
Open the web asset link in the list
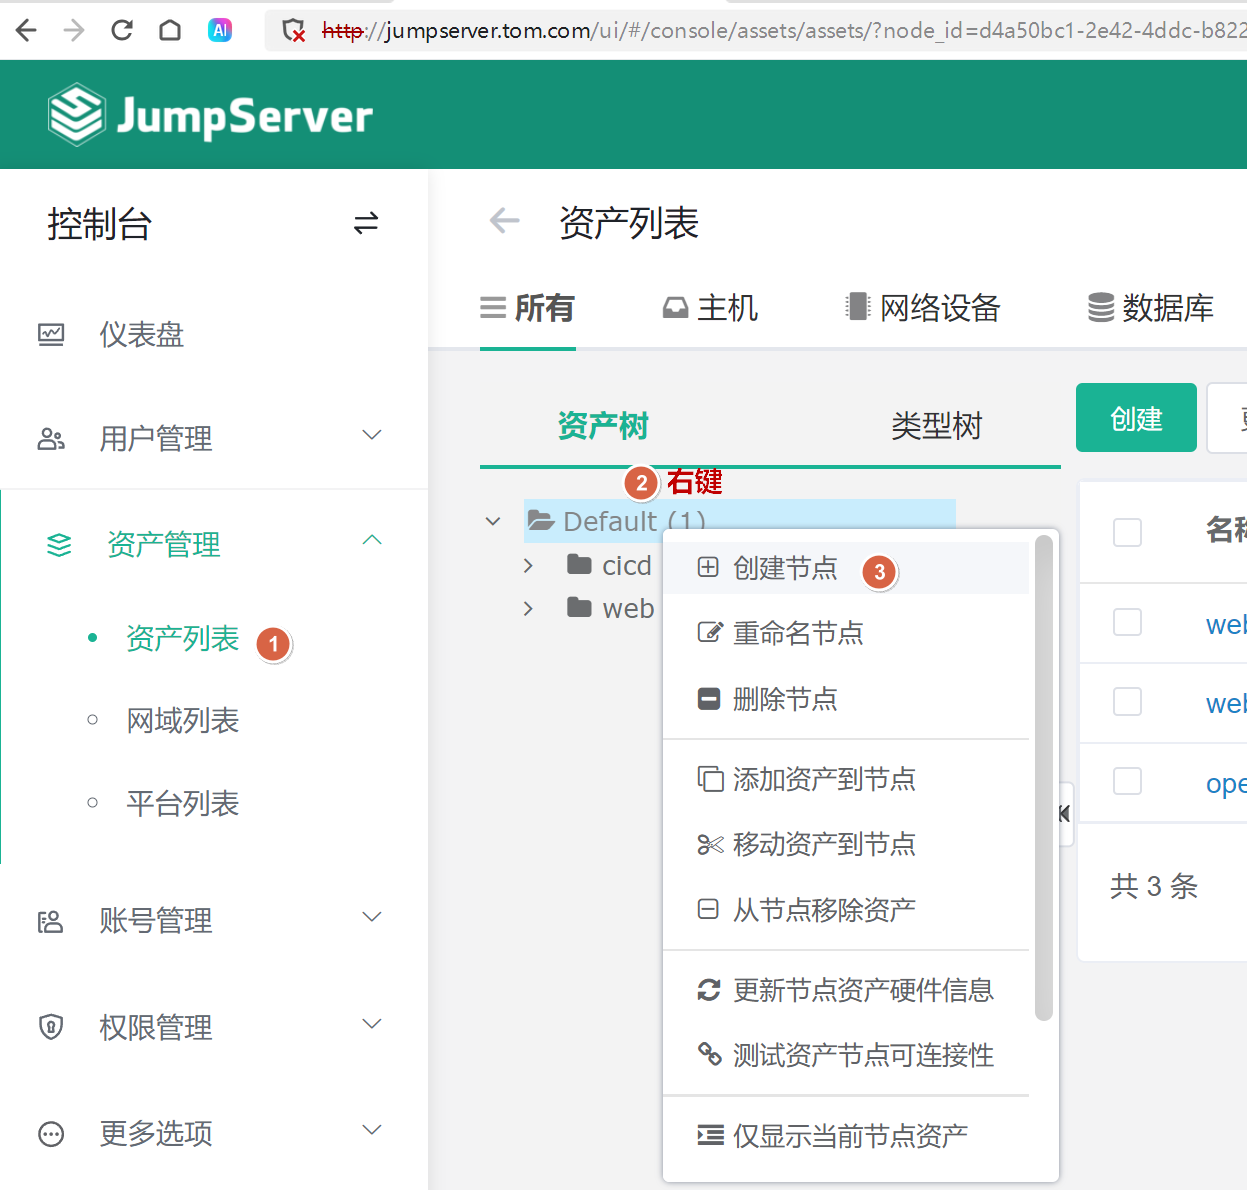point(1225,622)
